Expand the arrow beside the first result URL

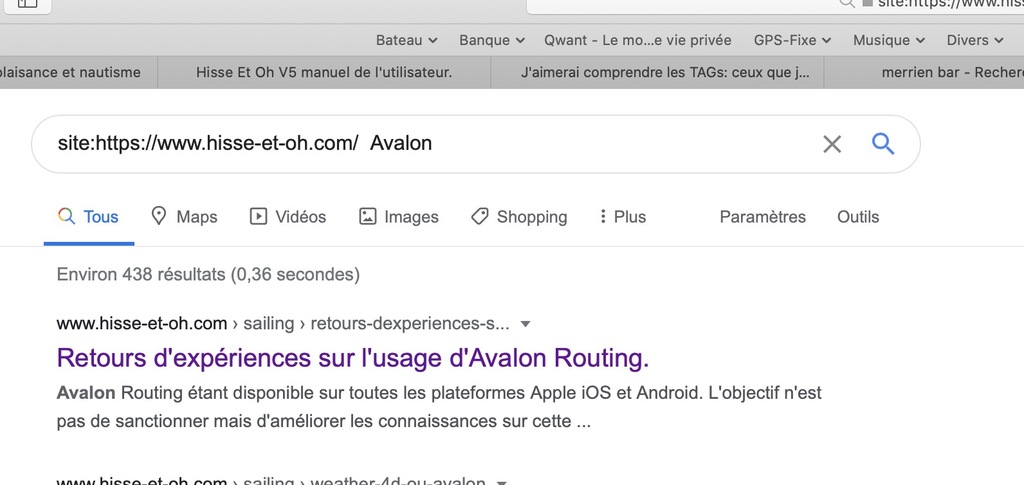(526, 324)
